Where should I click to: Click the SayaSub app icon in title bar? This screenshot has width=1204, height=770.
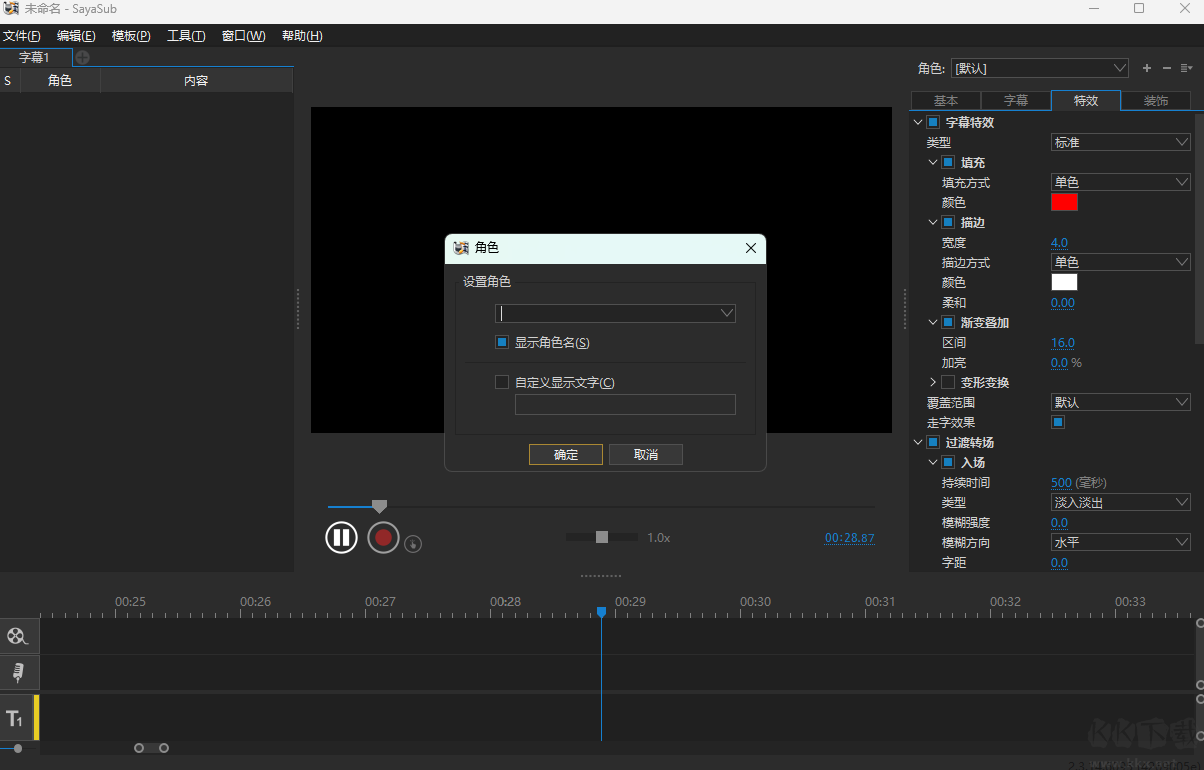tap(10, 8)
